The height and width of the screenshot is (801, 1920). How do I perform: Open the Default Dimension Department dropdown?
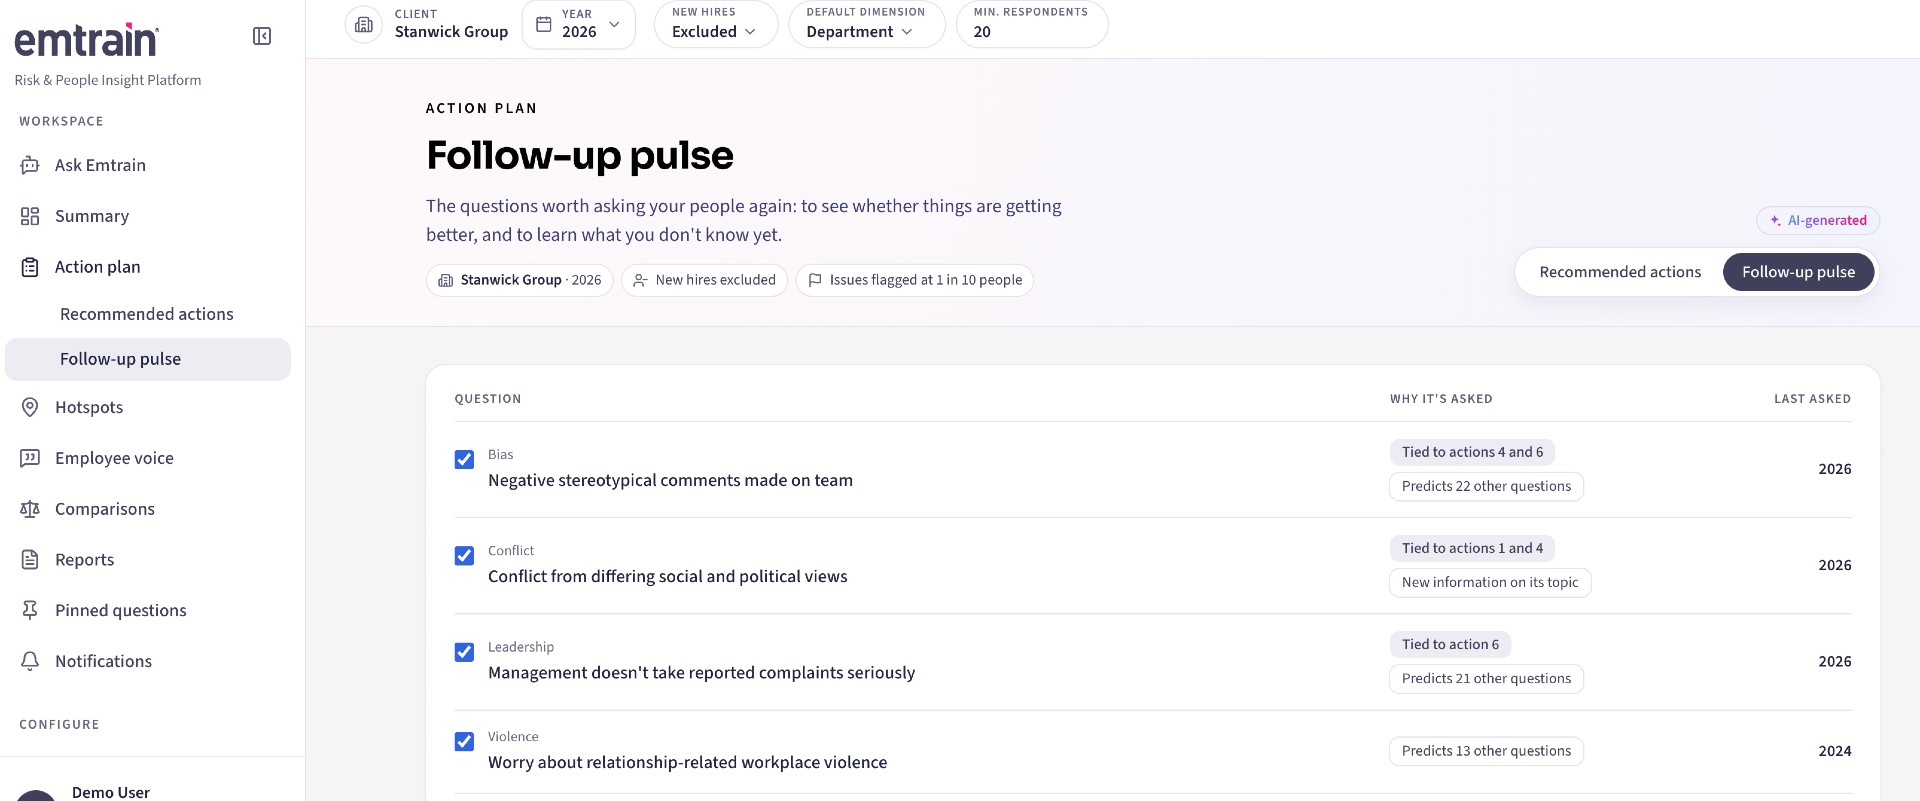coord(867,24)
